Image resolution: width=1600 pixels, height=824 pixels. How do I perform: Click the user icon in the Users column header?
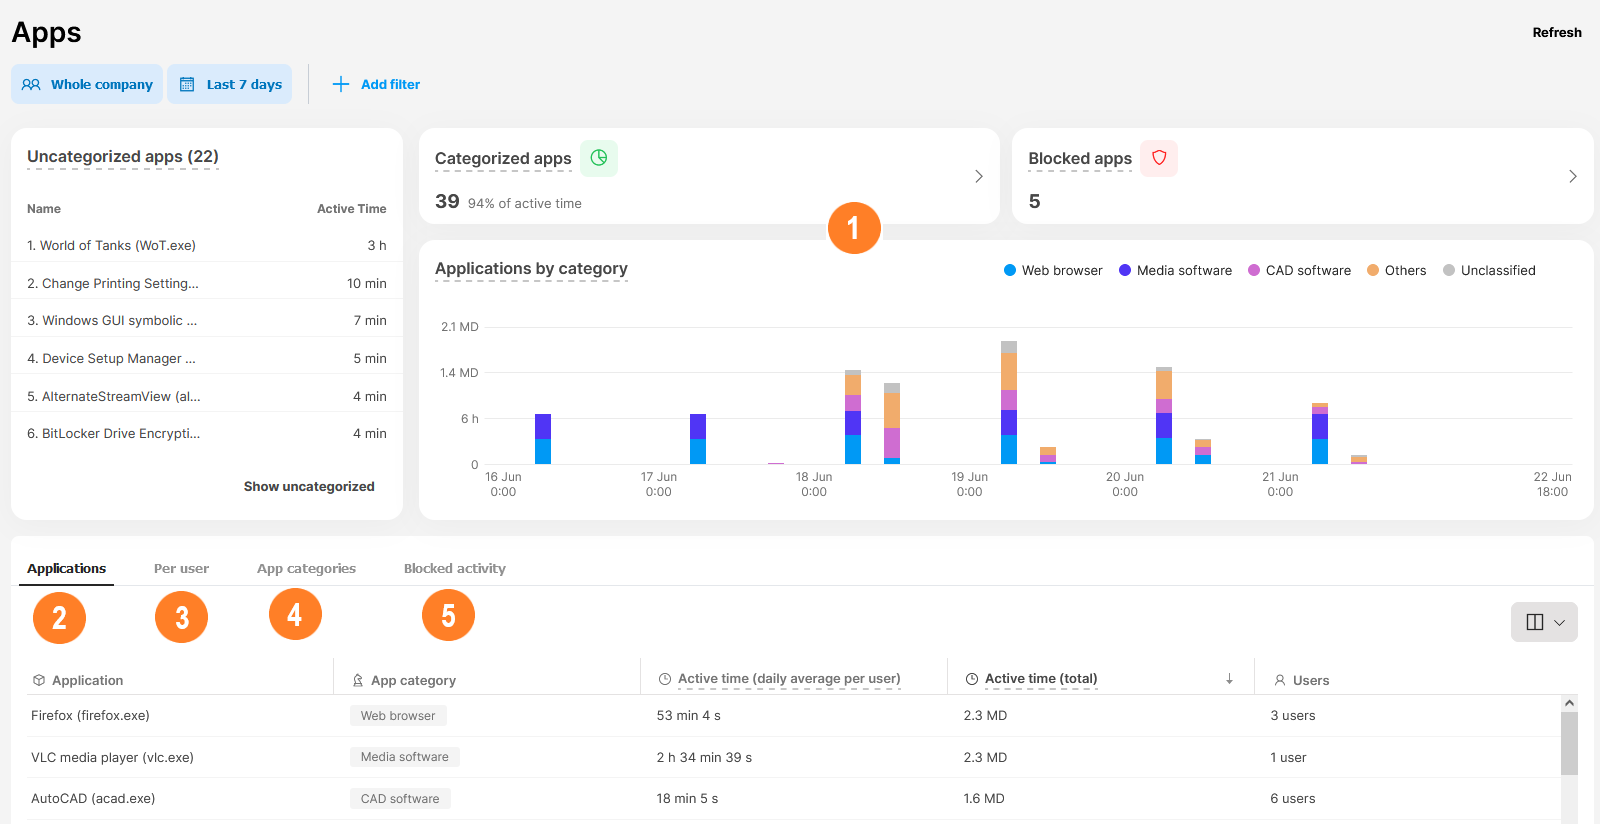pos(1279,680)
